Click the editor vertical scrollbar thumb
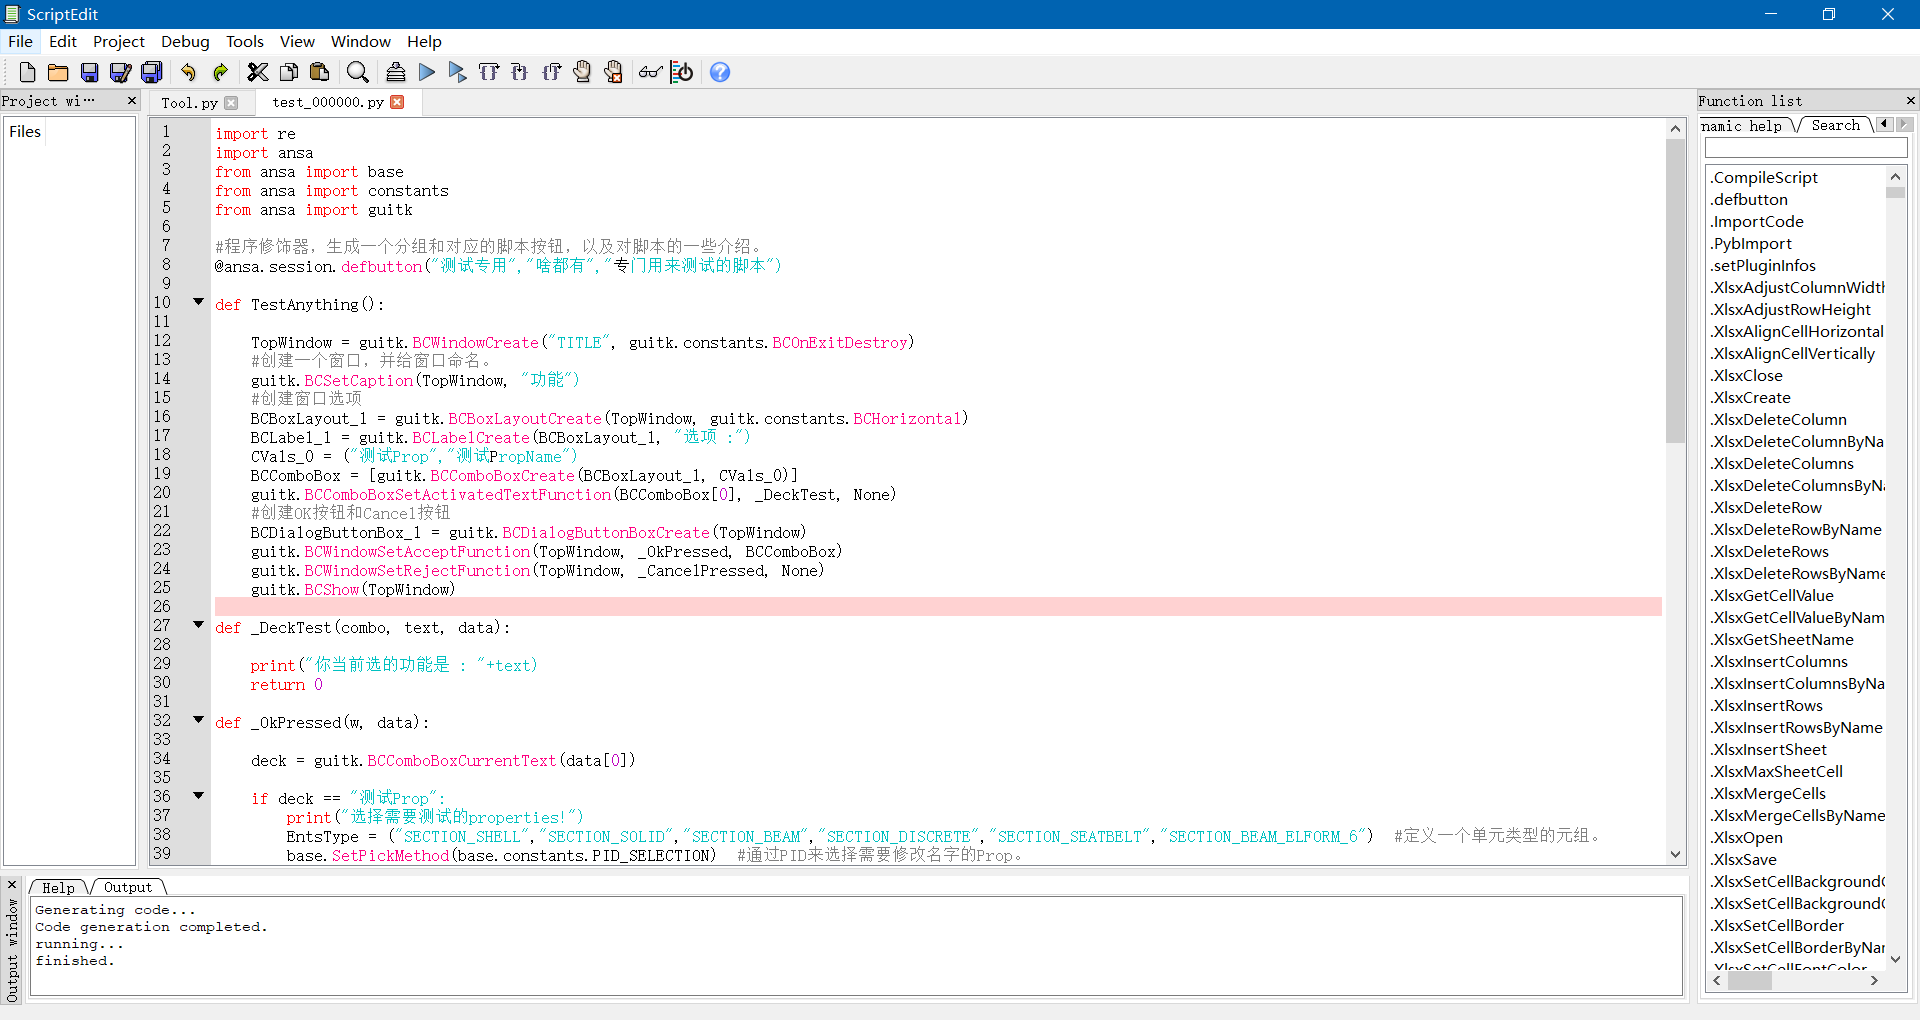The width and height of the screenshot is (1920, 1020). pyautogui.click(x=1676, y=290)
